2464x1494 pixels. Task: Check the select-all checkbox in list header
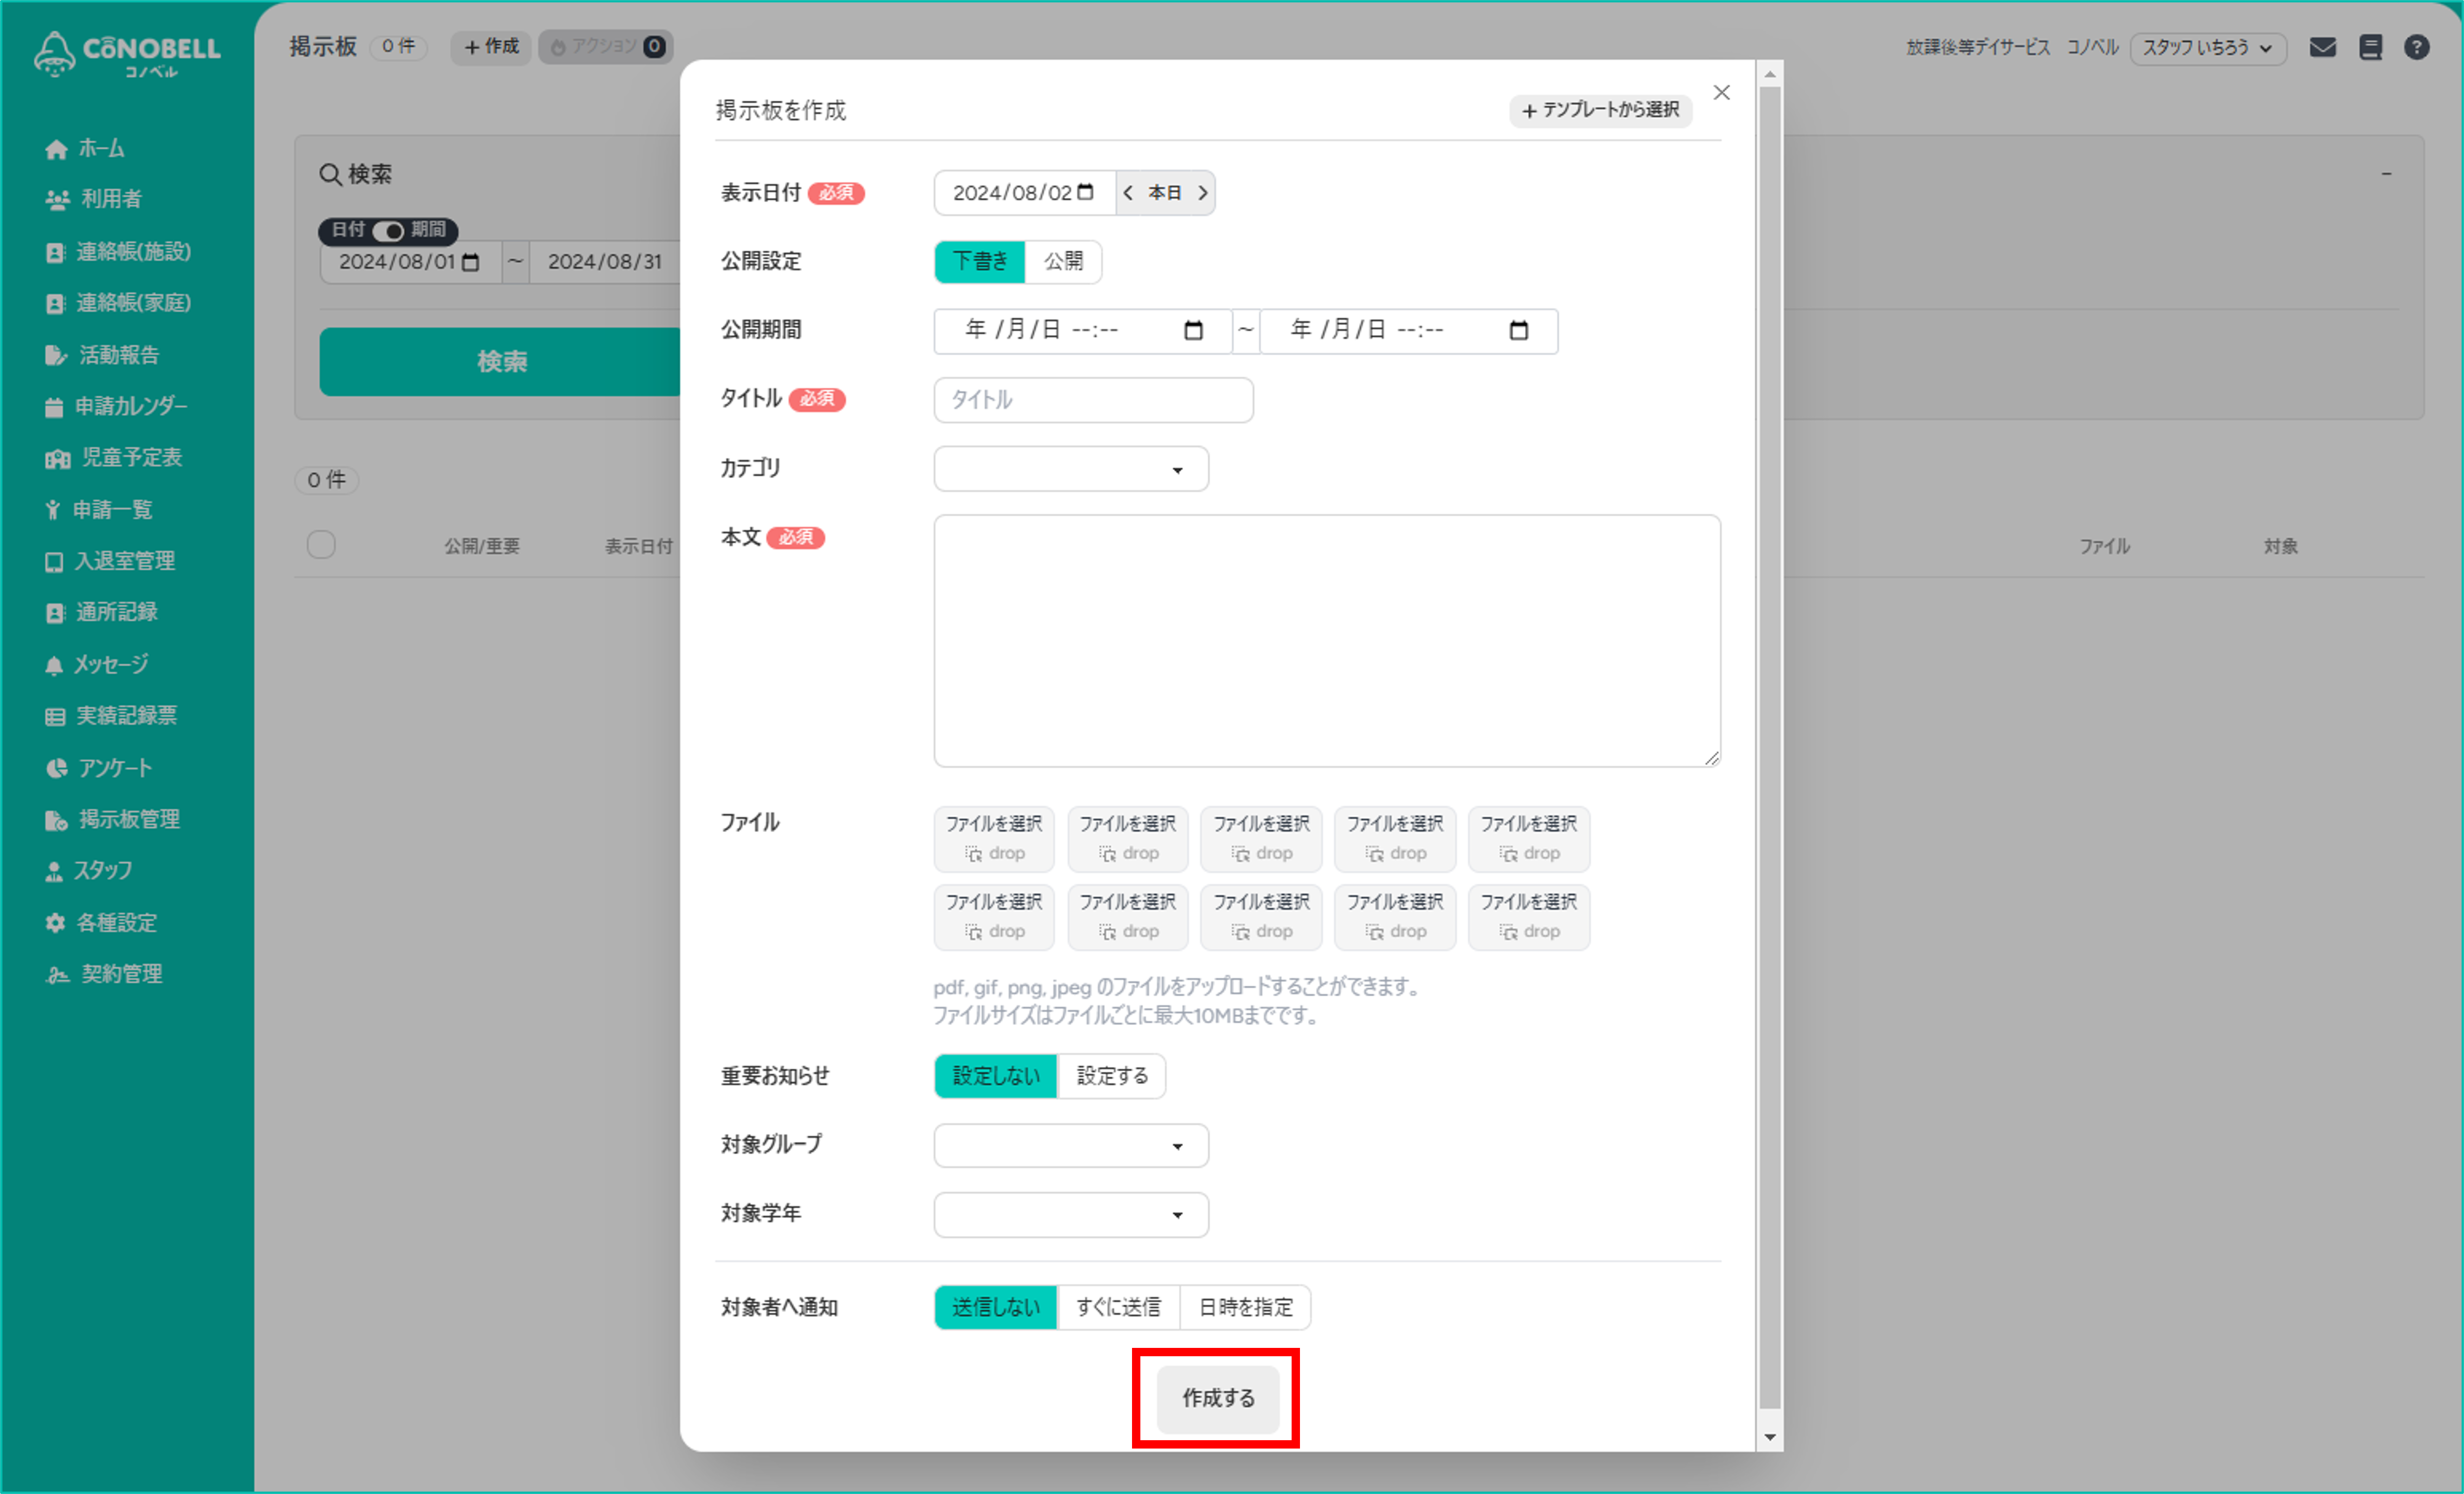[321, 545]
